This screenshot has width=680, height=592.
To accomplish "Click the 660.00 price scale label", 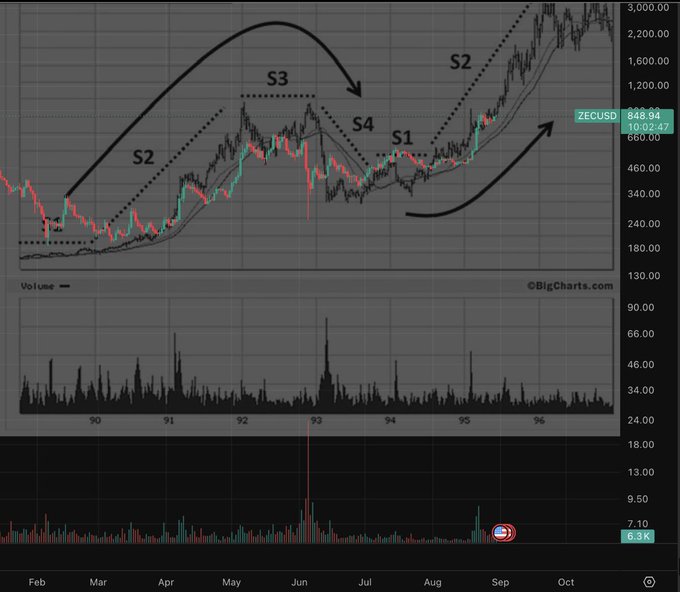I will (x=644, y=137).
